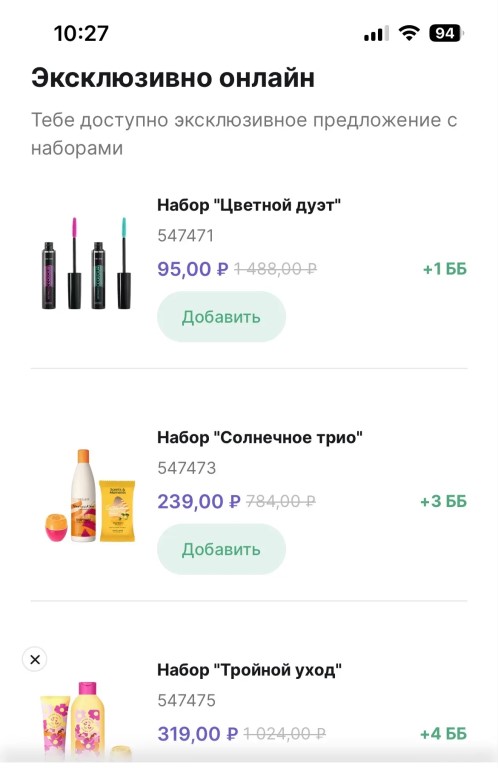Tap the battery indicator in status bar

point(446,33)
